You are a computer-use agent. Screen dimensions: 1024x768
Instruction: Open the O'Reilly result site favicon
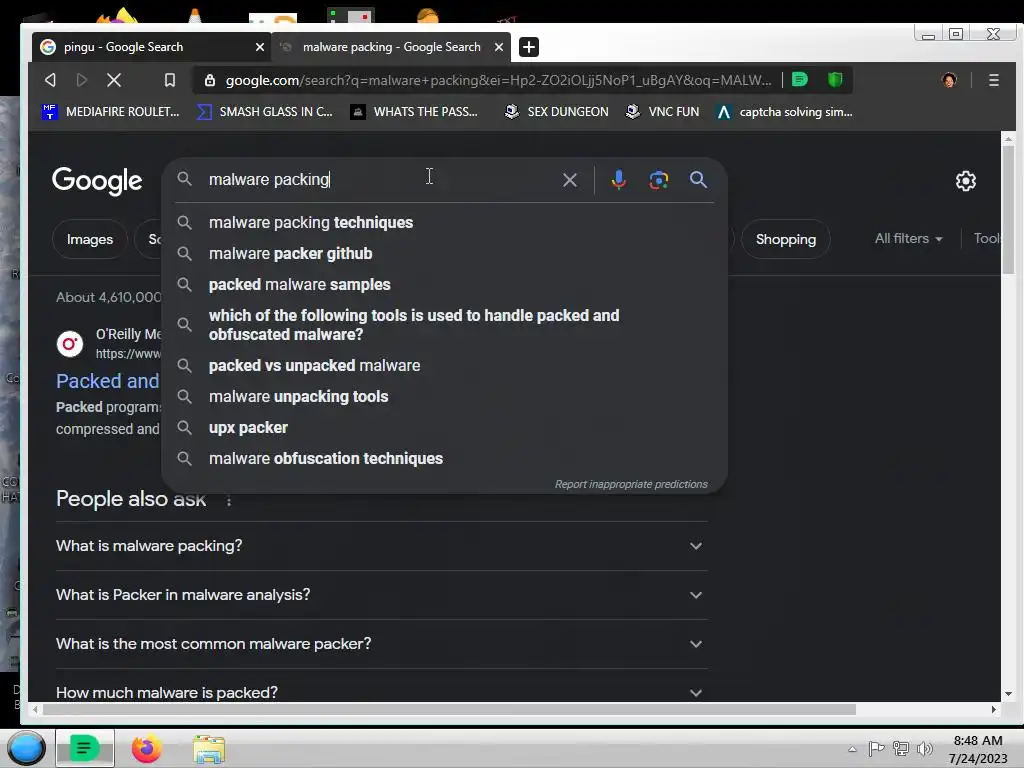coord(70,344)
